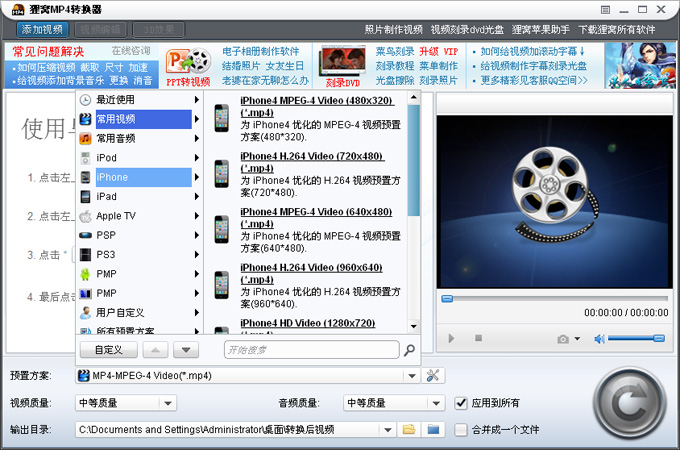Click the PS3 console icon
Viewport: 680px width, 450px height.
(x=85, y=254)
